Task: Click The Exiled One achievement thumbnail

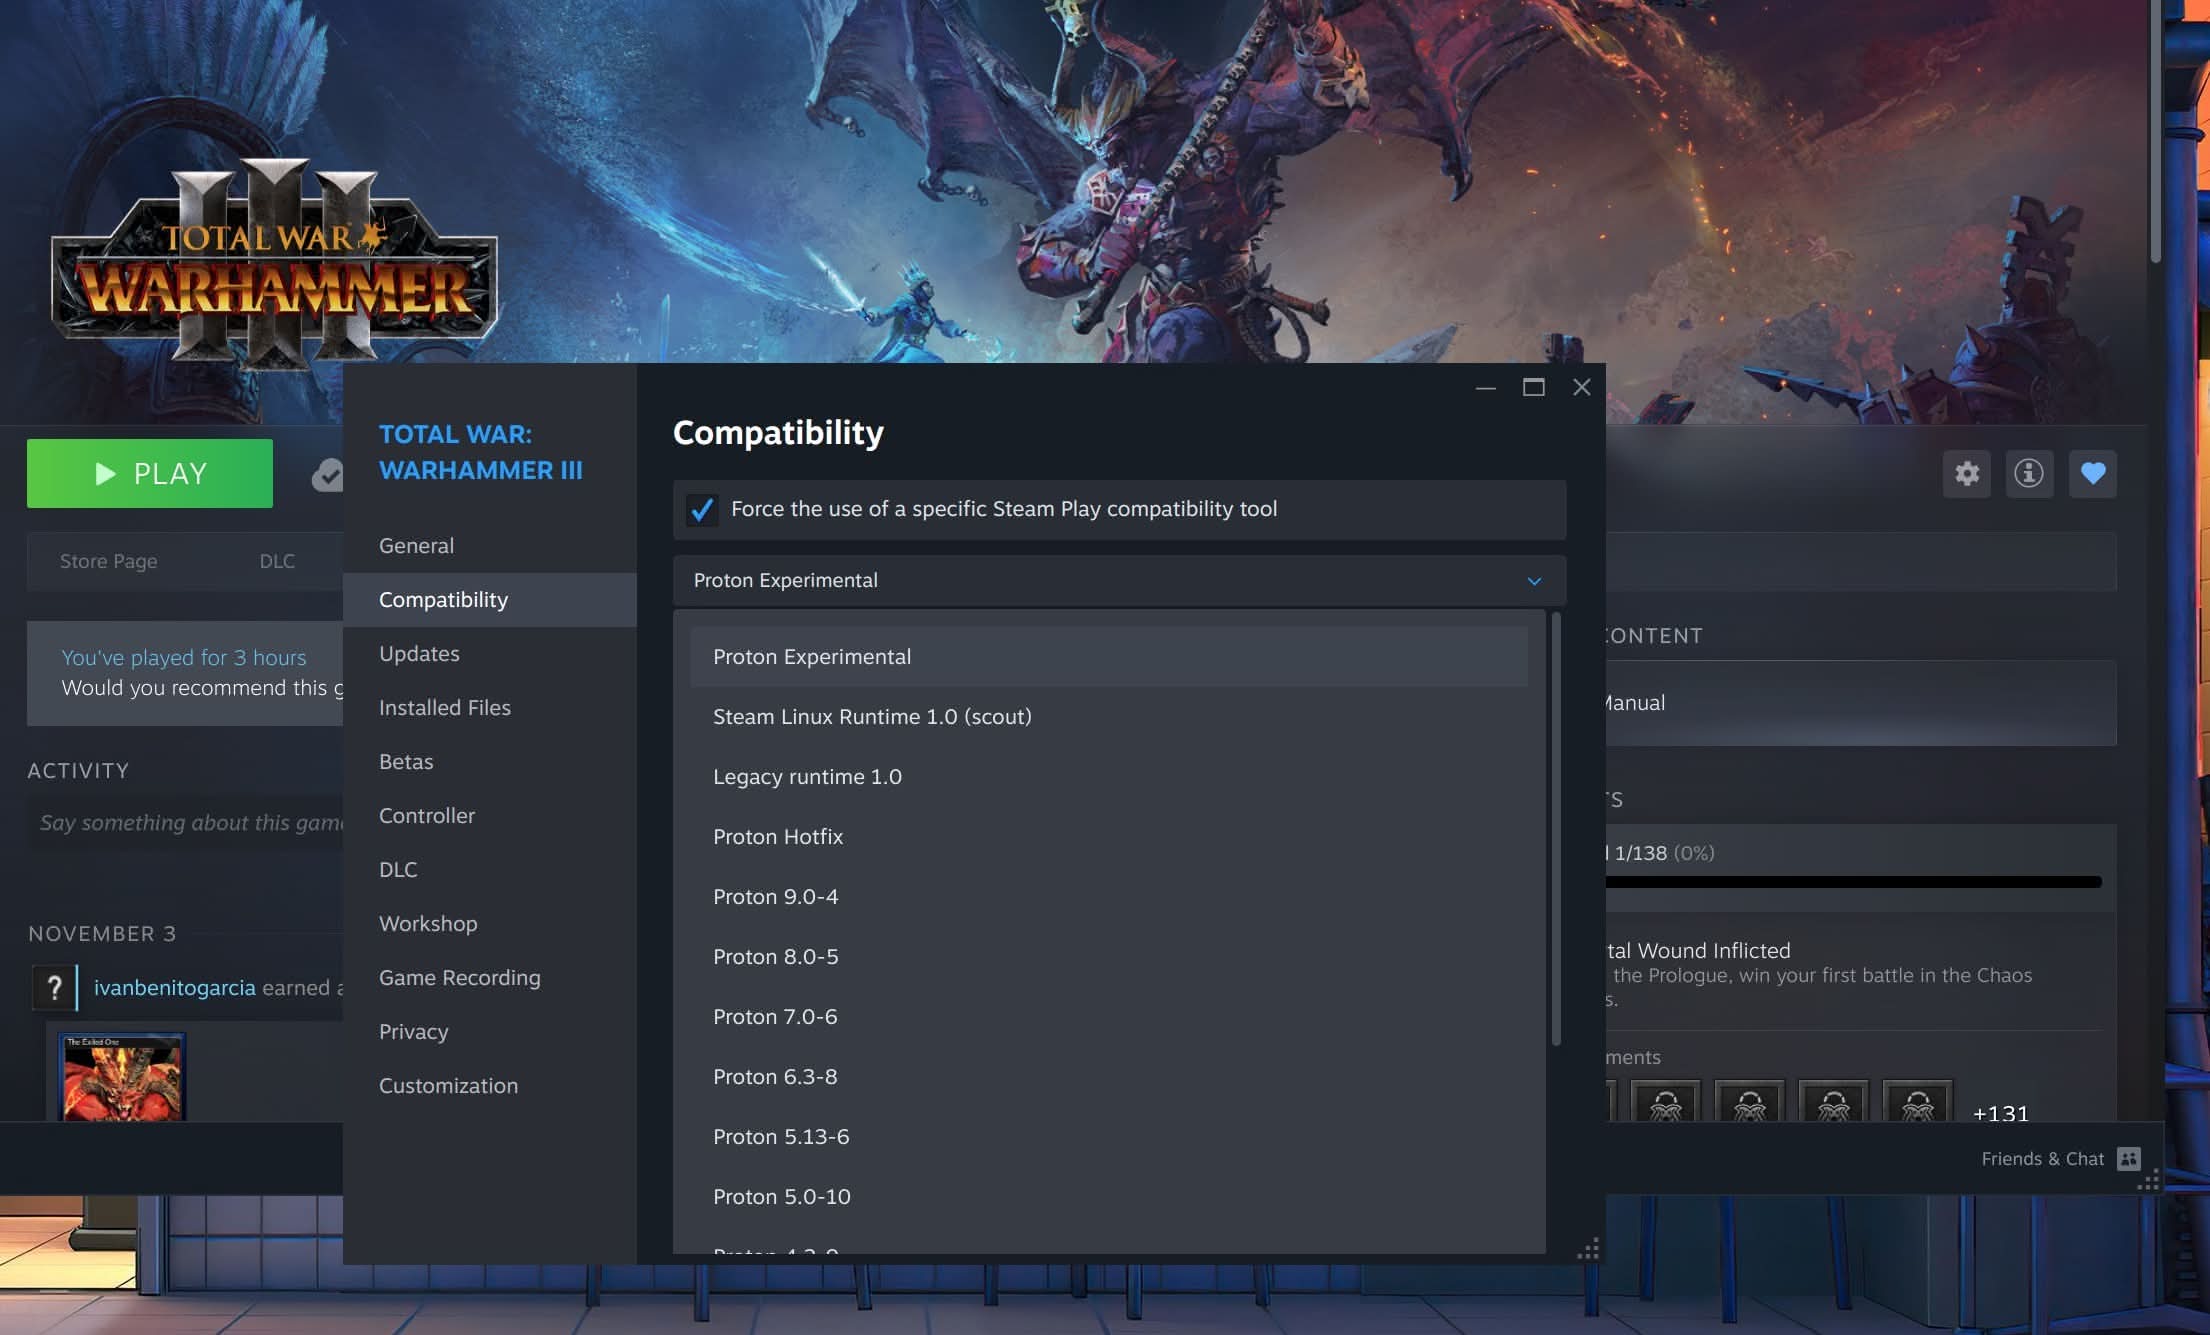Action: pos(122,1075)
